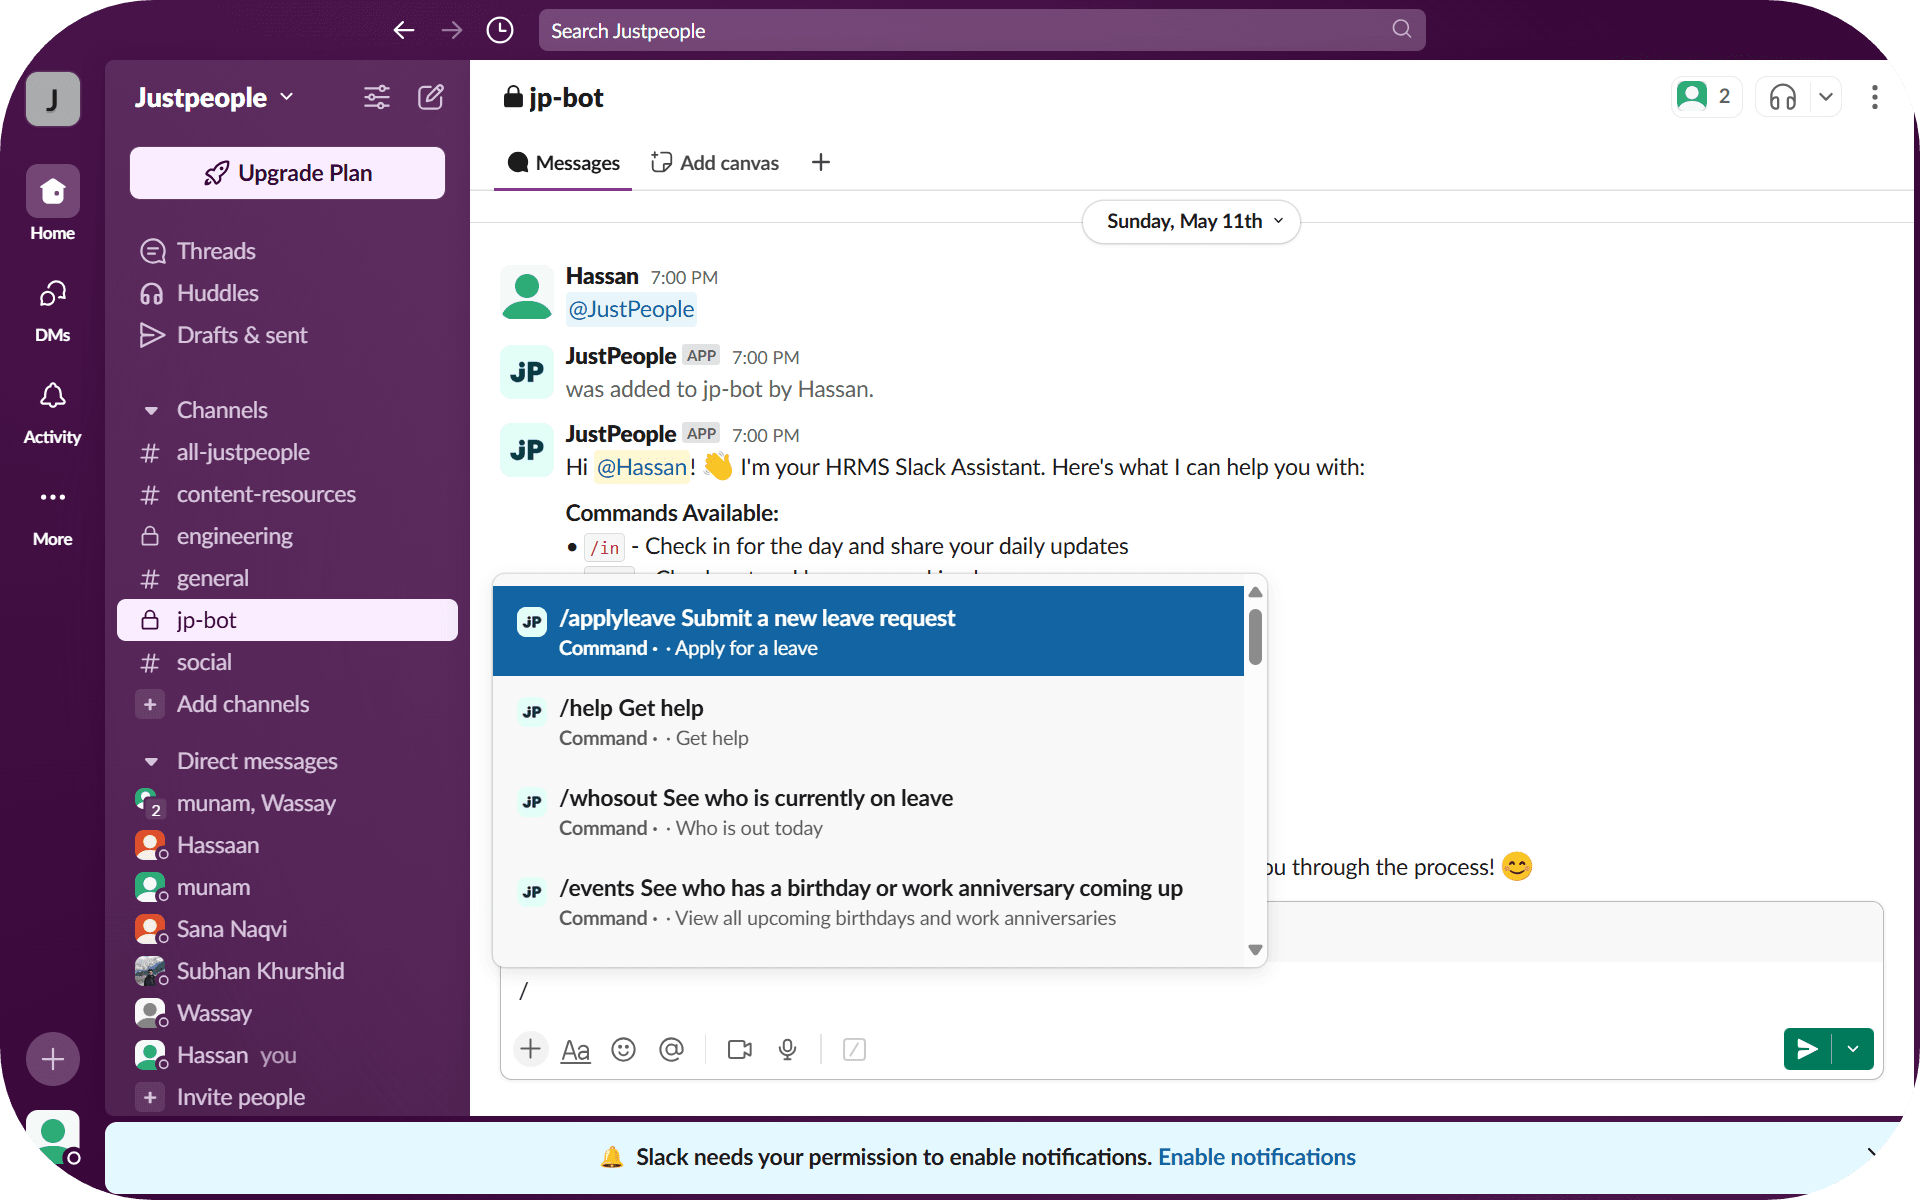Send the message with green send button
The width and height of the screenshot is (1920, 1200).
click(x=1807, y=1049)
